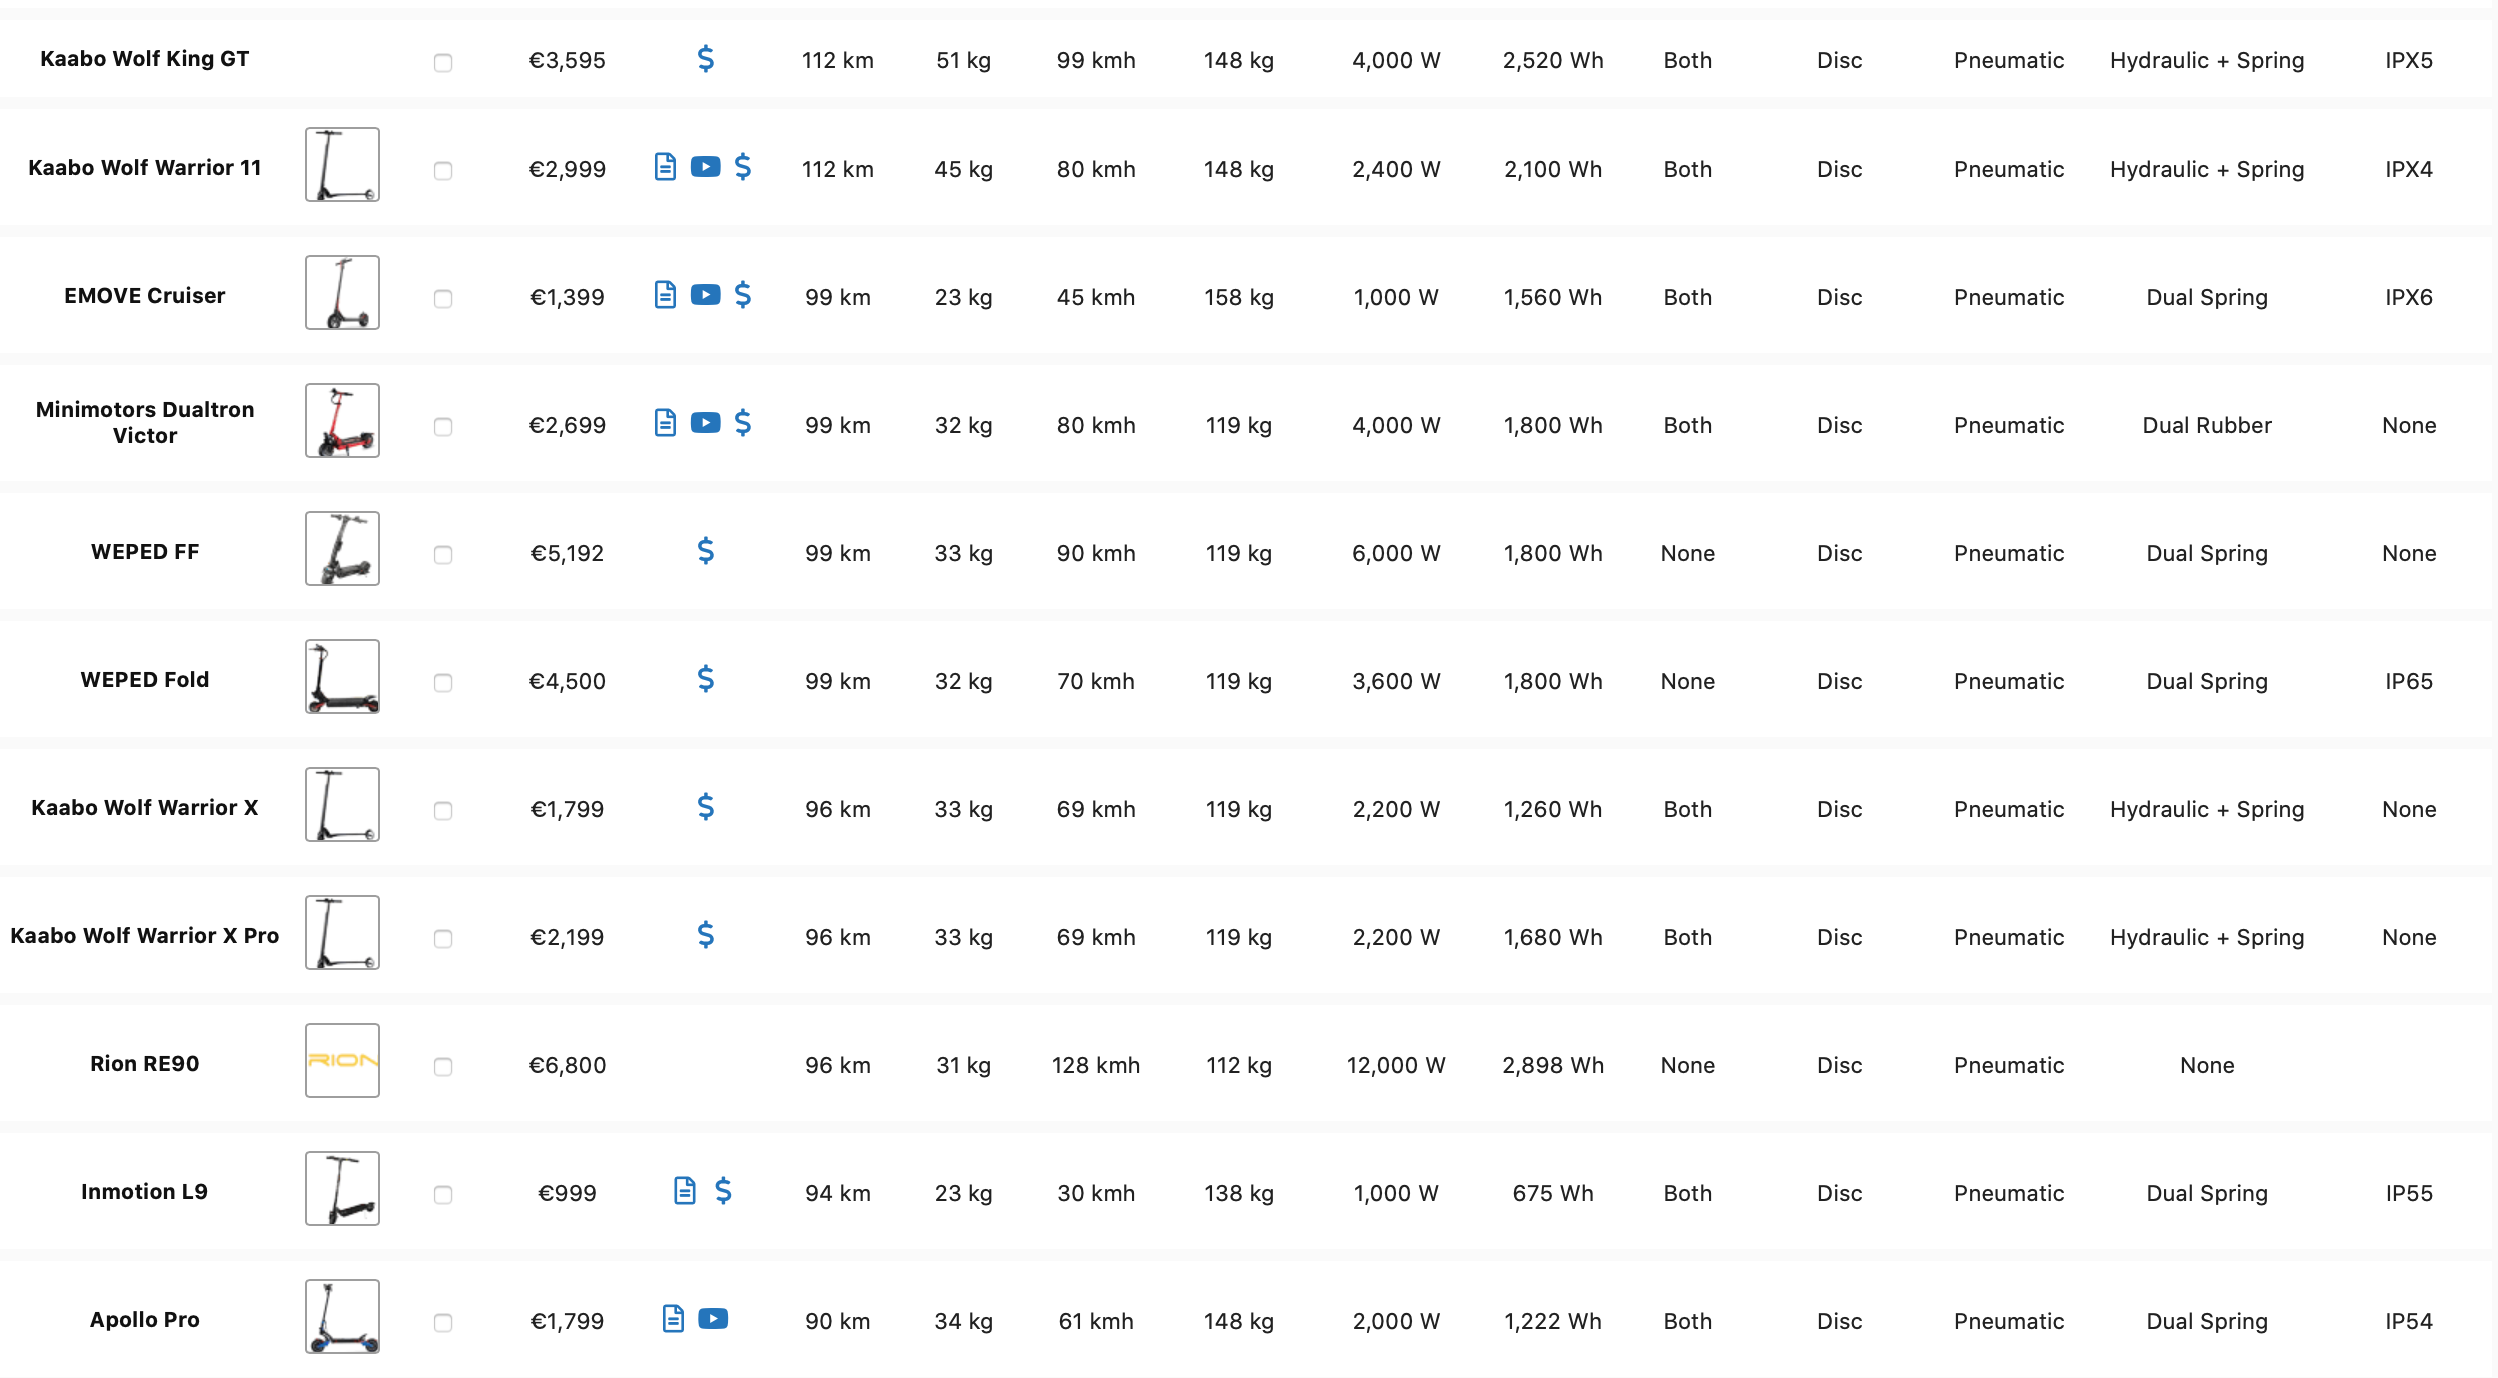The height and width of the screenshot is (1378, 2498).
Task: Open the EMOVE Cruiser video icon
Action: click(705, 295)
